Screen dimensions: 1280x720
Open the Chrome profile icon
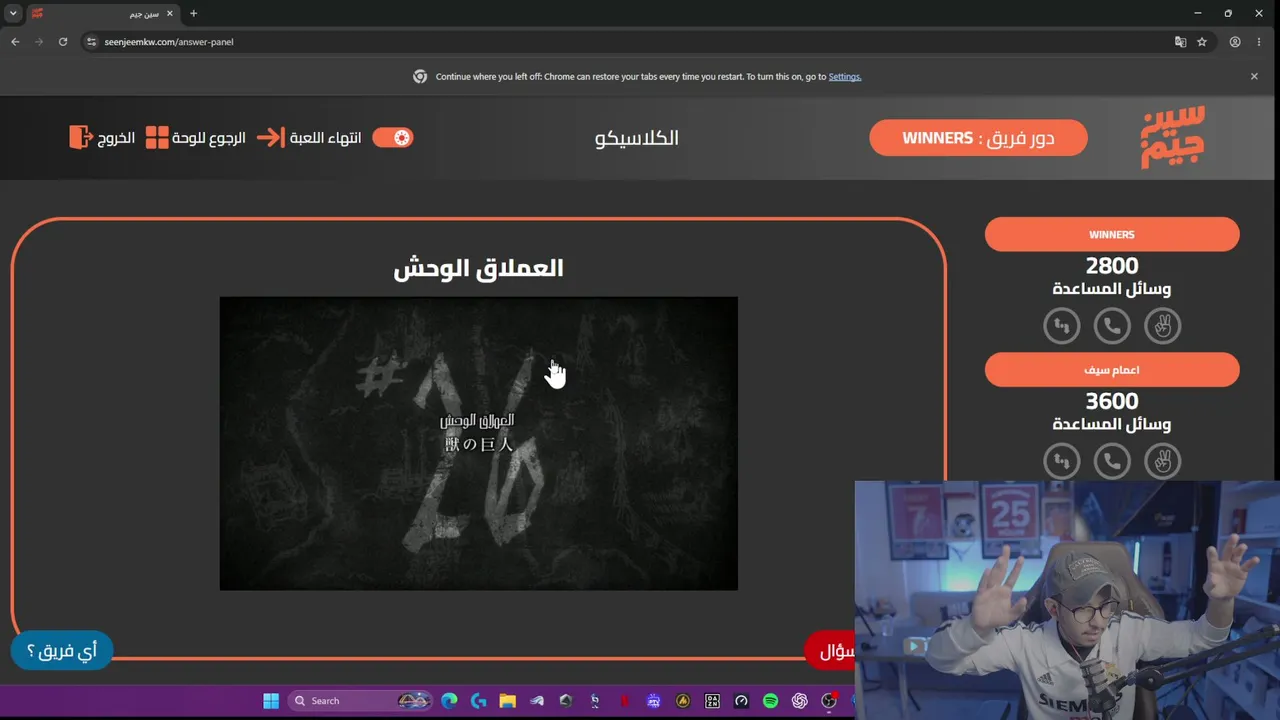pos(1235,42)
